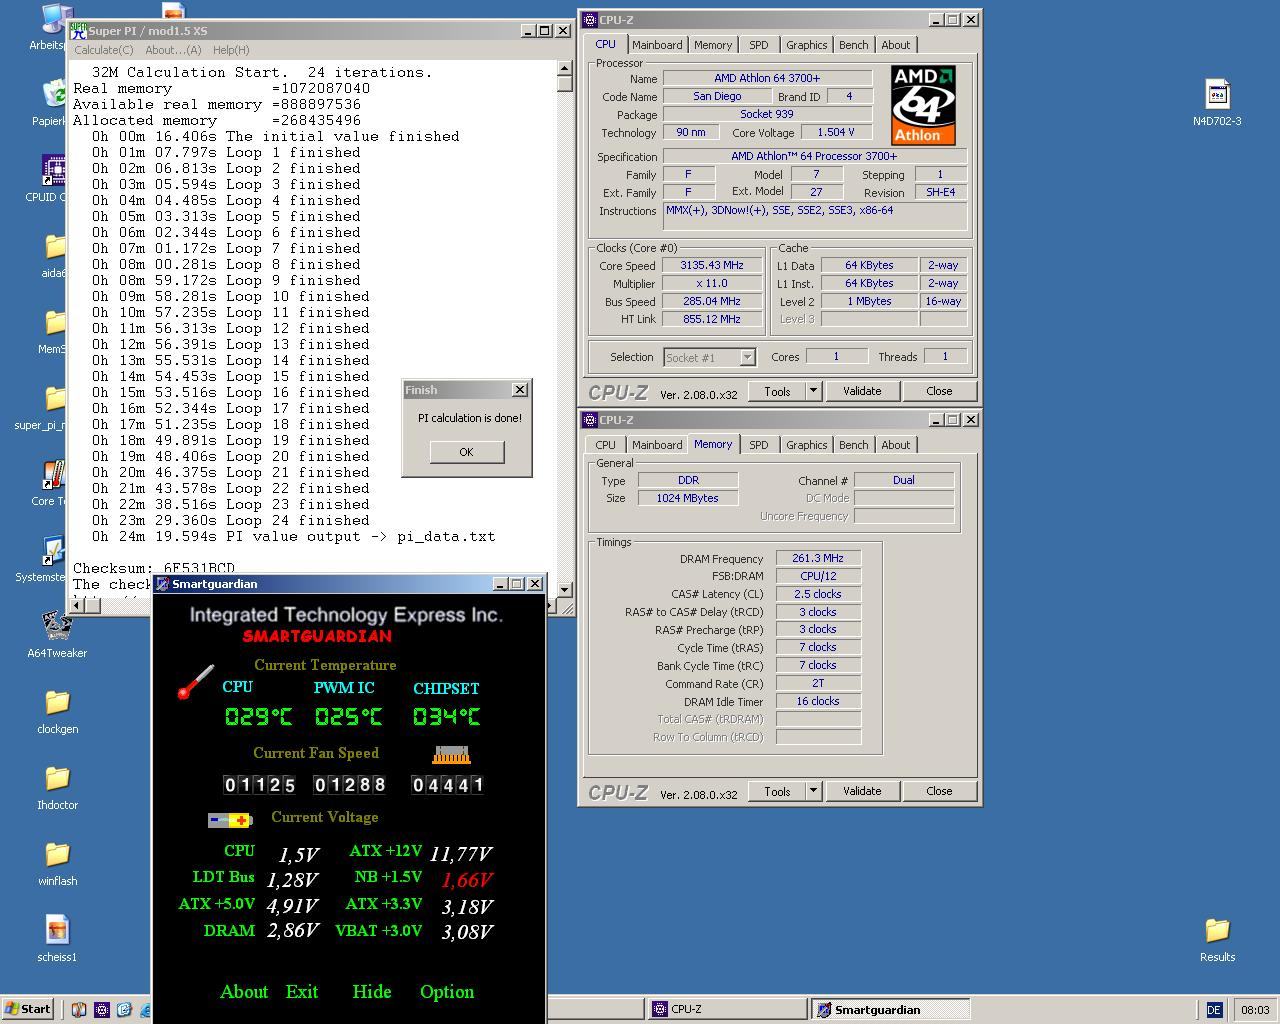The width and height of the screenshot is (1280, 1024).
Task: Switch to CPU-Z taskbar button
Action: tap(727, 1009)
